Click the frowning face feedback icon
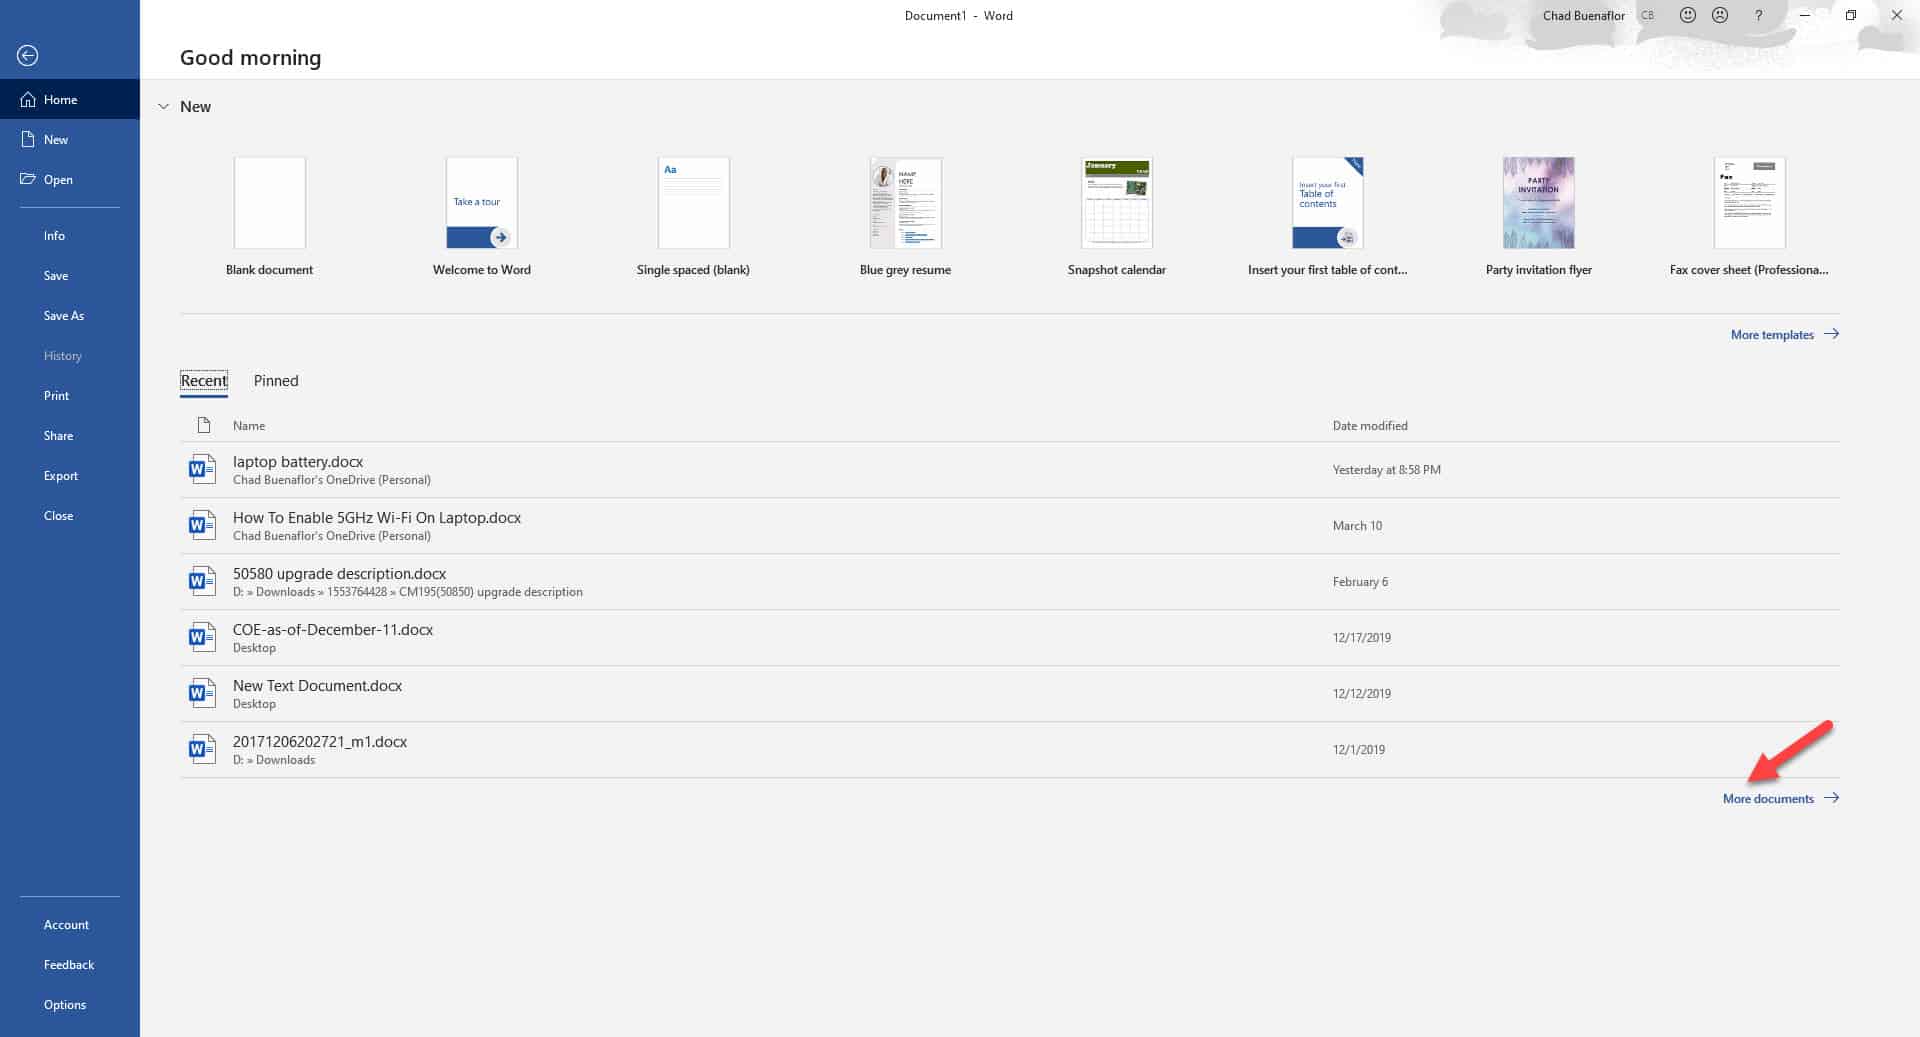Screen dimensions: 1920x1037 1720,15
